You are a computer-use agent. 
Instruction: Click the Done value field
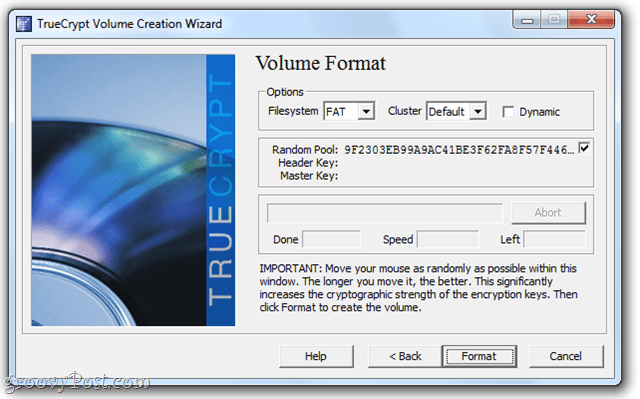tap(331, 239)
